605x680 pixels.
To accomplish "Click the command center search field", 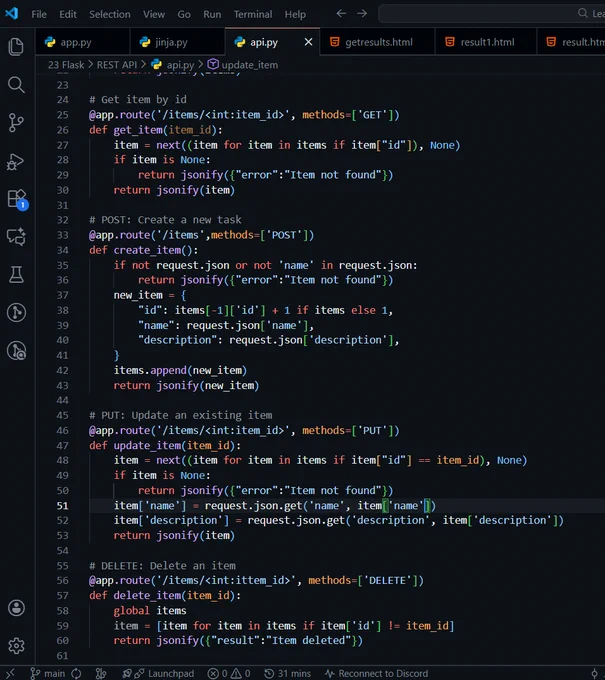I will tap(491, 13).
